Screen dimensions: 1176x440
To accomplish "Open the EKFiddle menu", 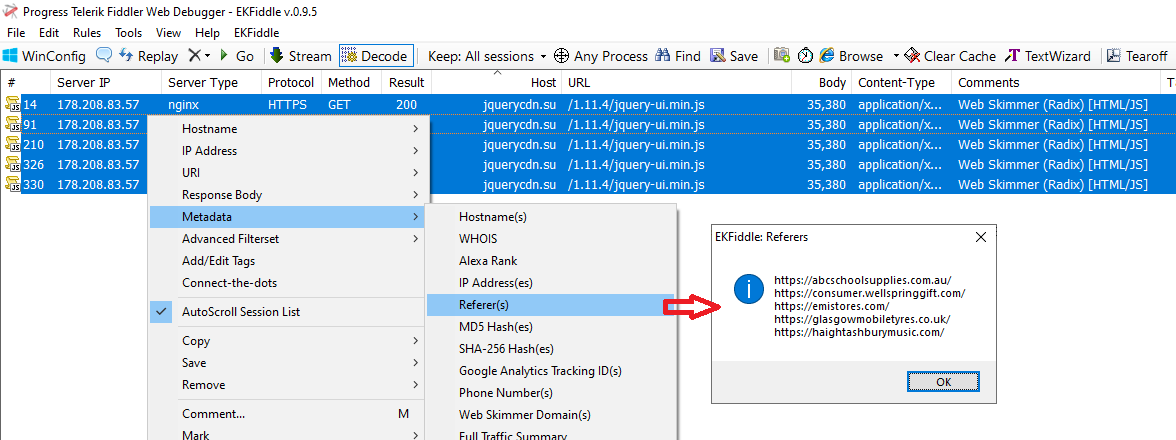I will (256, 33).
